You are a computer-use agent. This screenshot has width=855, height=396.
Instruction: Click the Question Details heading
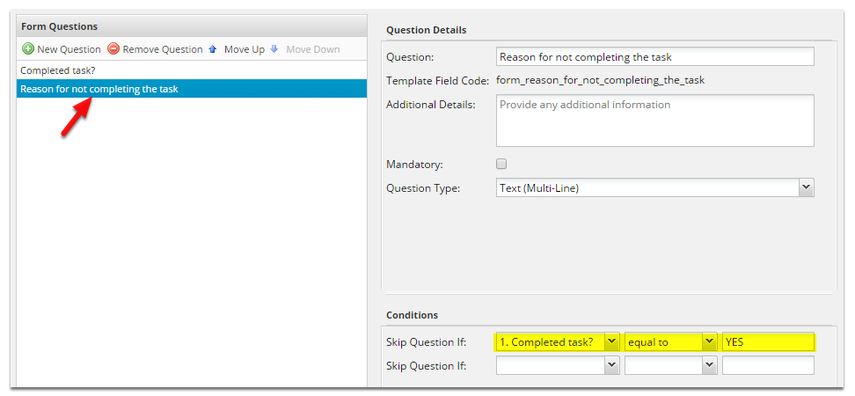[426, 30]
